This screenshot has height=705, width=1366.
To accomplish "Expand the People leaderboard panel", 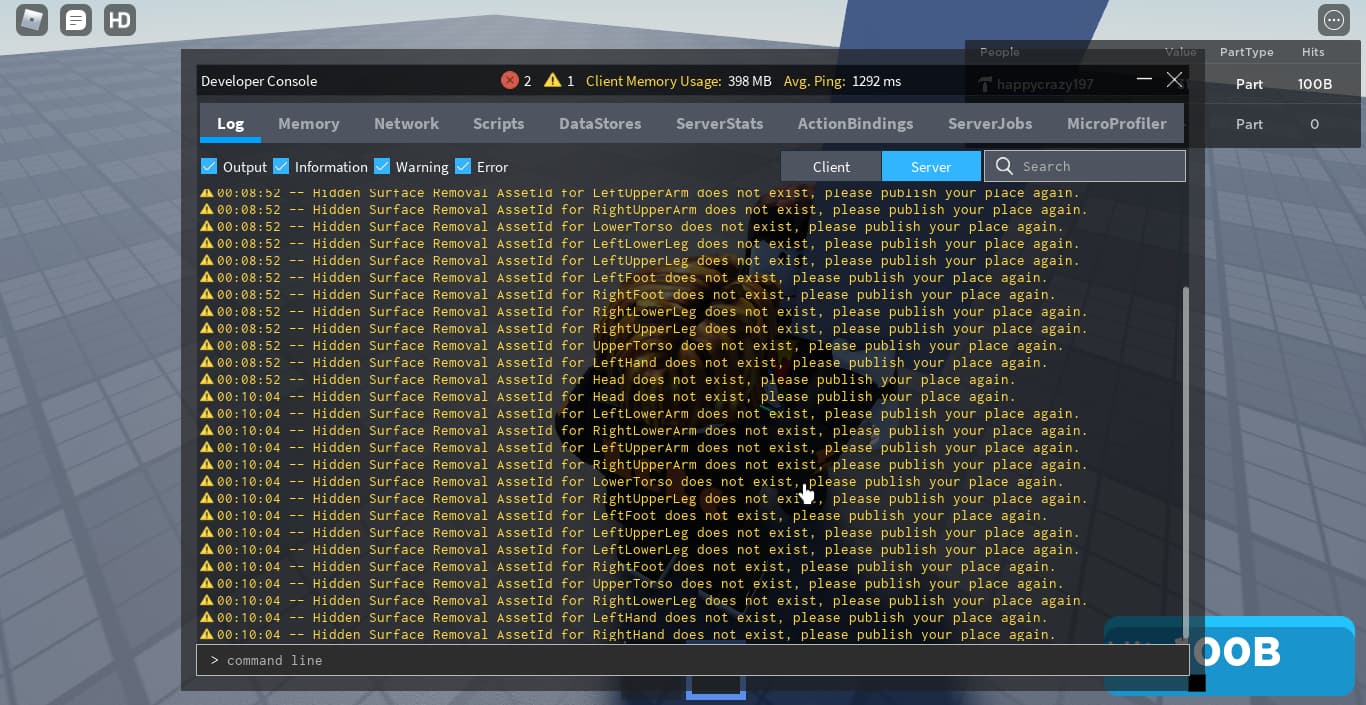I will pyautogui.click(x=1000, y=51).
